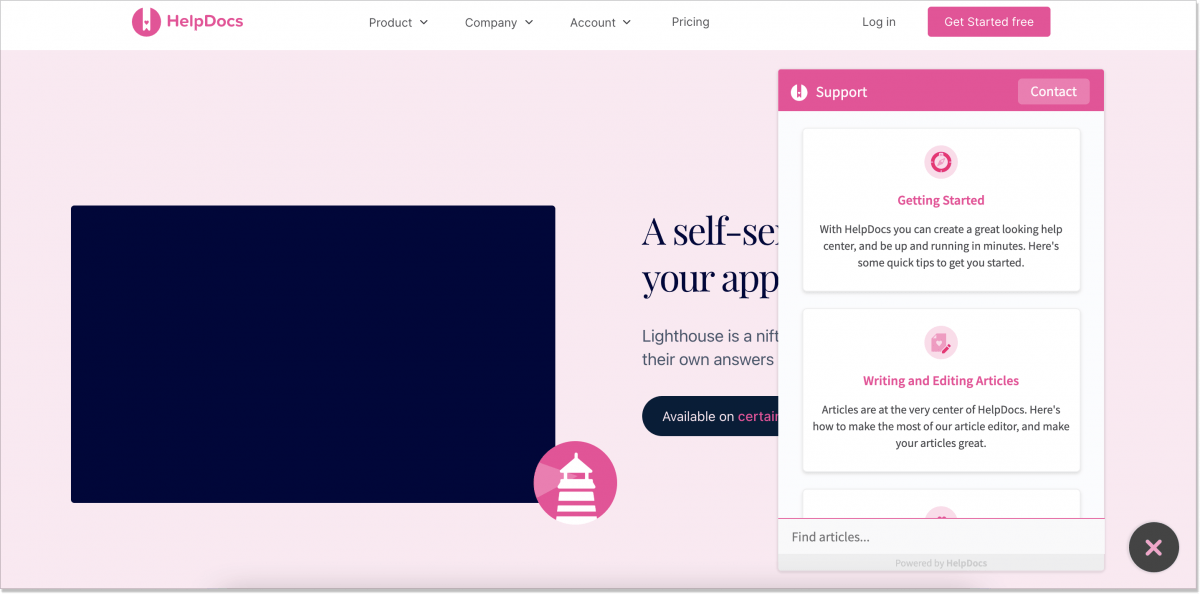
Task: Open the pink 'certain' link in the availability banner
Action: [759, 416]
